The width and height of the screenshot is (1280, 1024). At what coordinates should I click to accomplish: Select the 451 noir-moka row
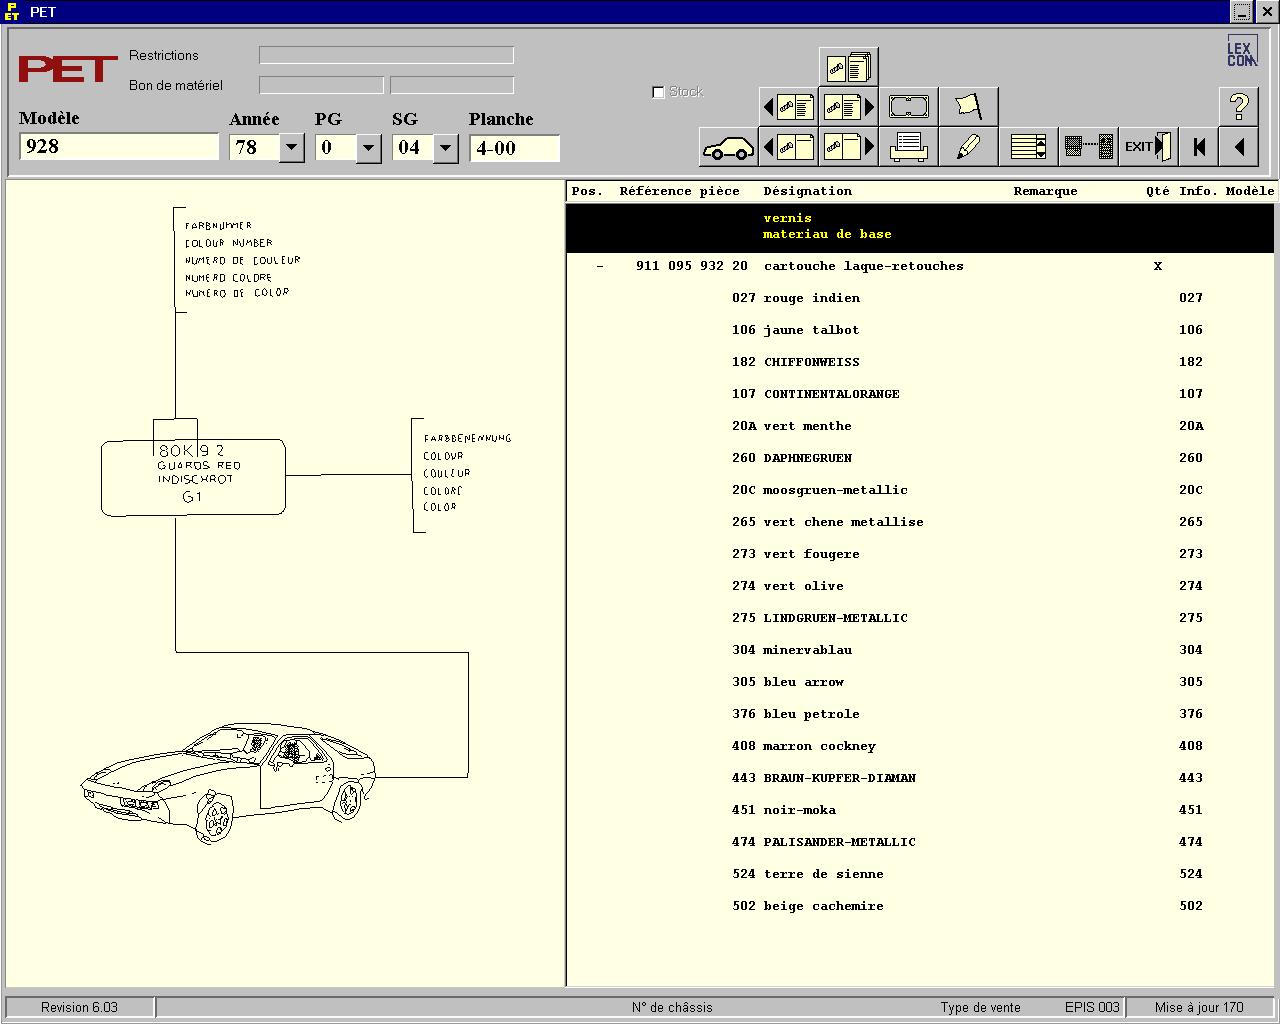(920, 810)
